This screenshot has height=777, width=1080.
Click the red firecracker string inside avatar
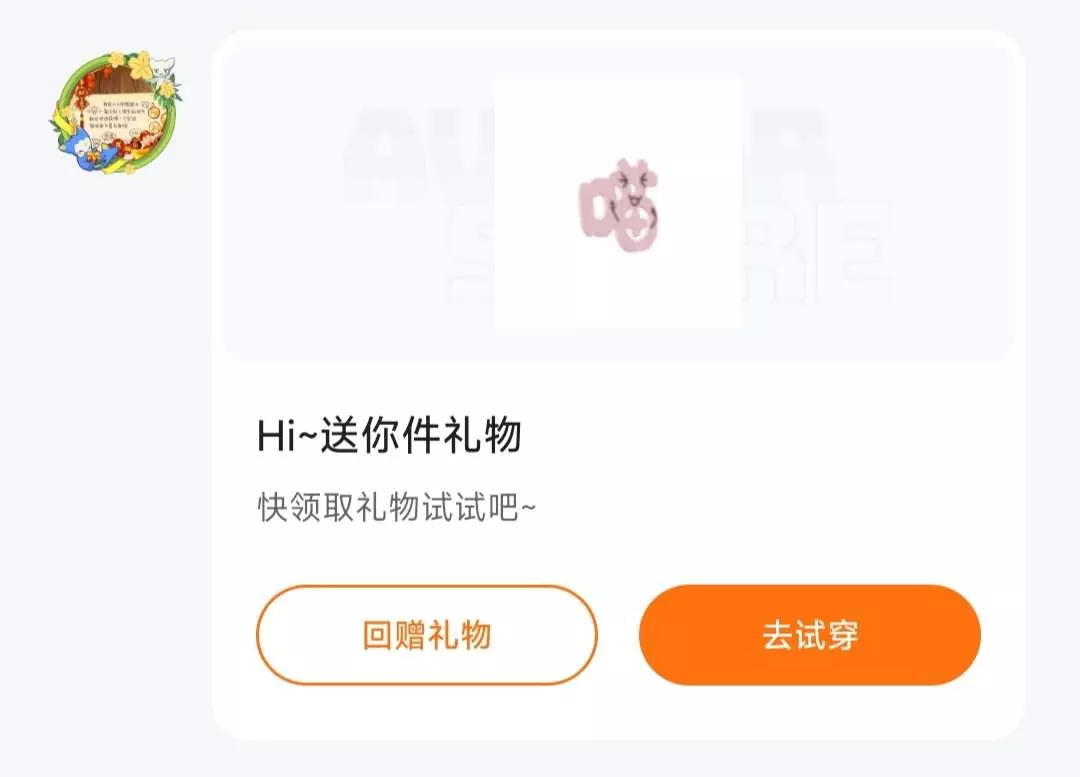pyautogui.click(x=86, y=96)
